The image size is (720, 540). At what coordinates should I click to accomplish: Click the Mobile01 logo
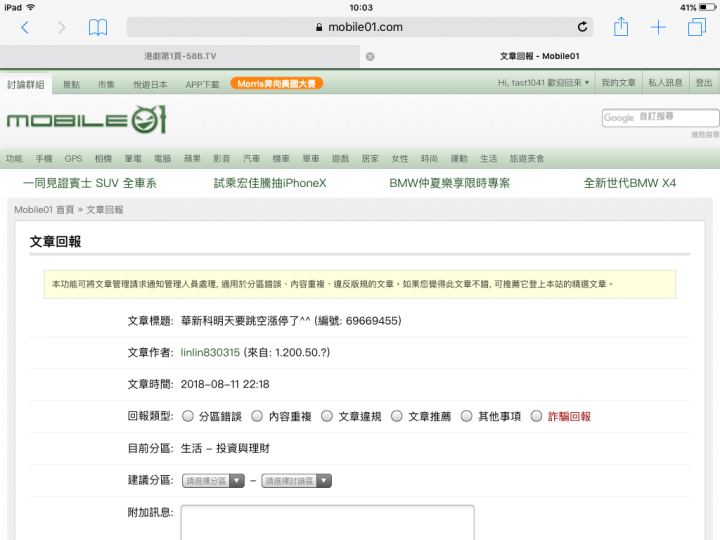86,120
